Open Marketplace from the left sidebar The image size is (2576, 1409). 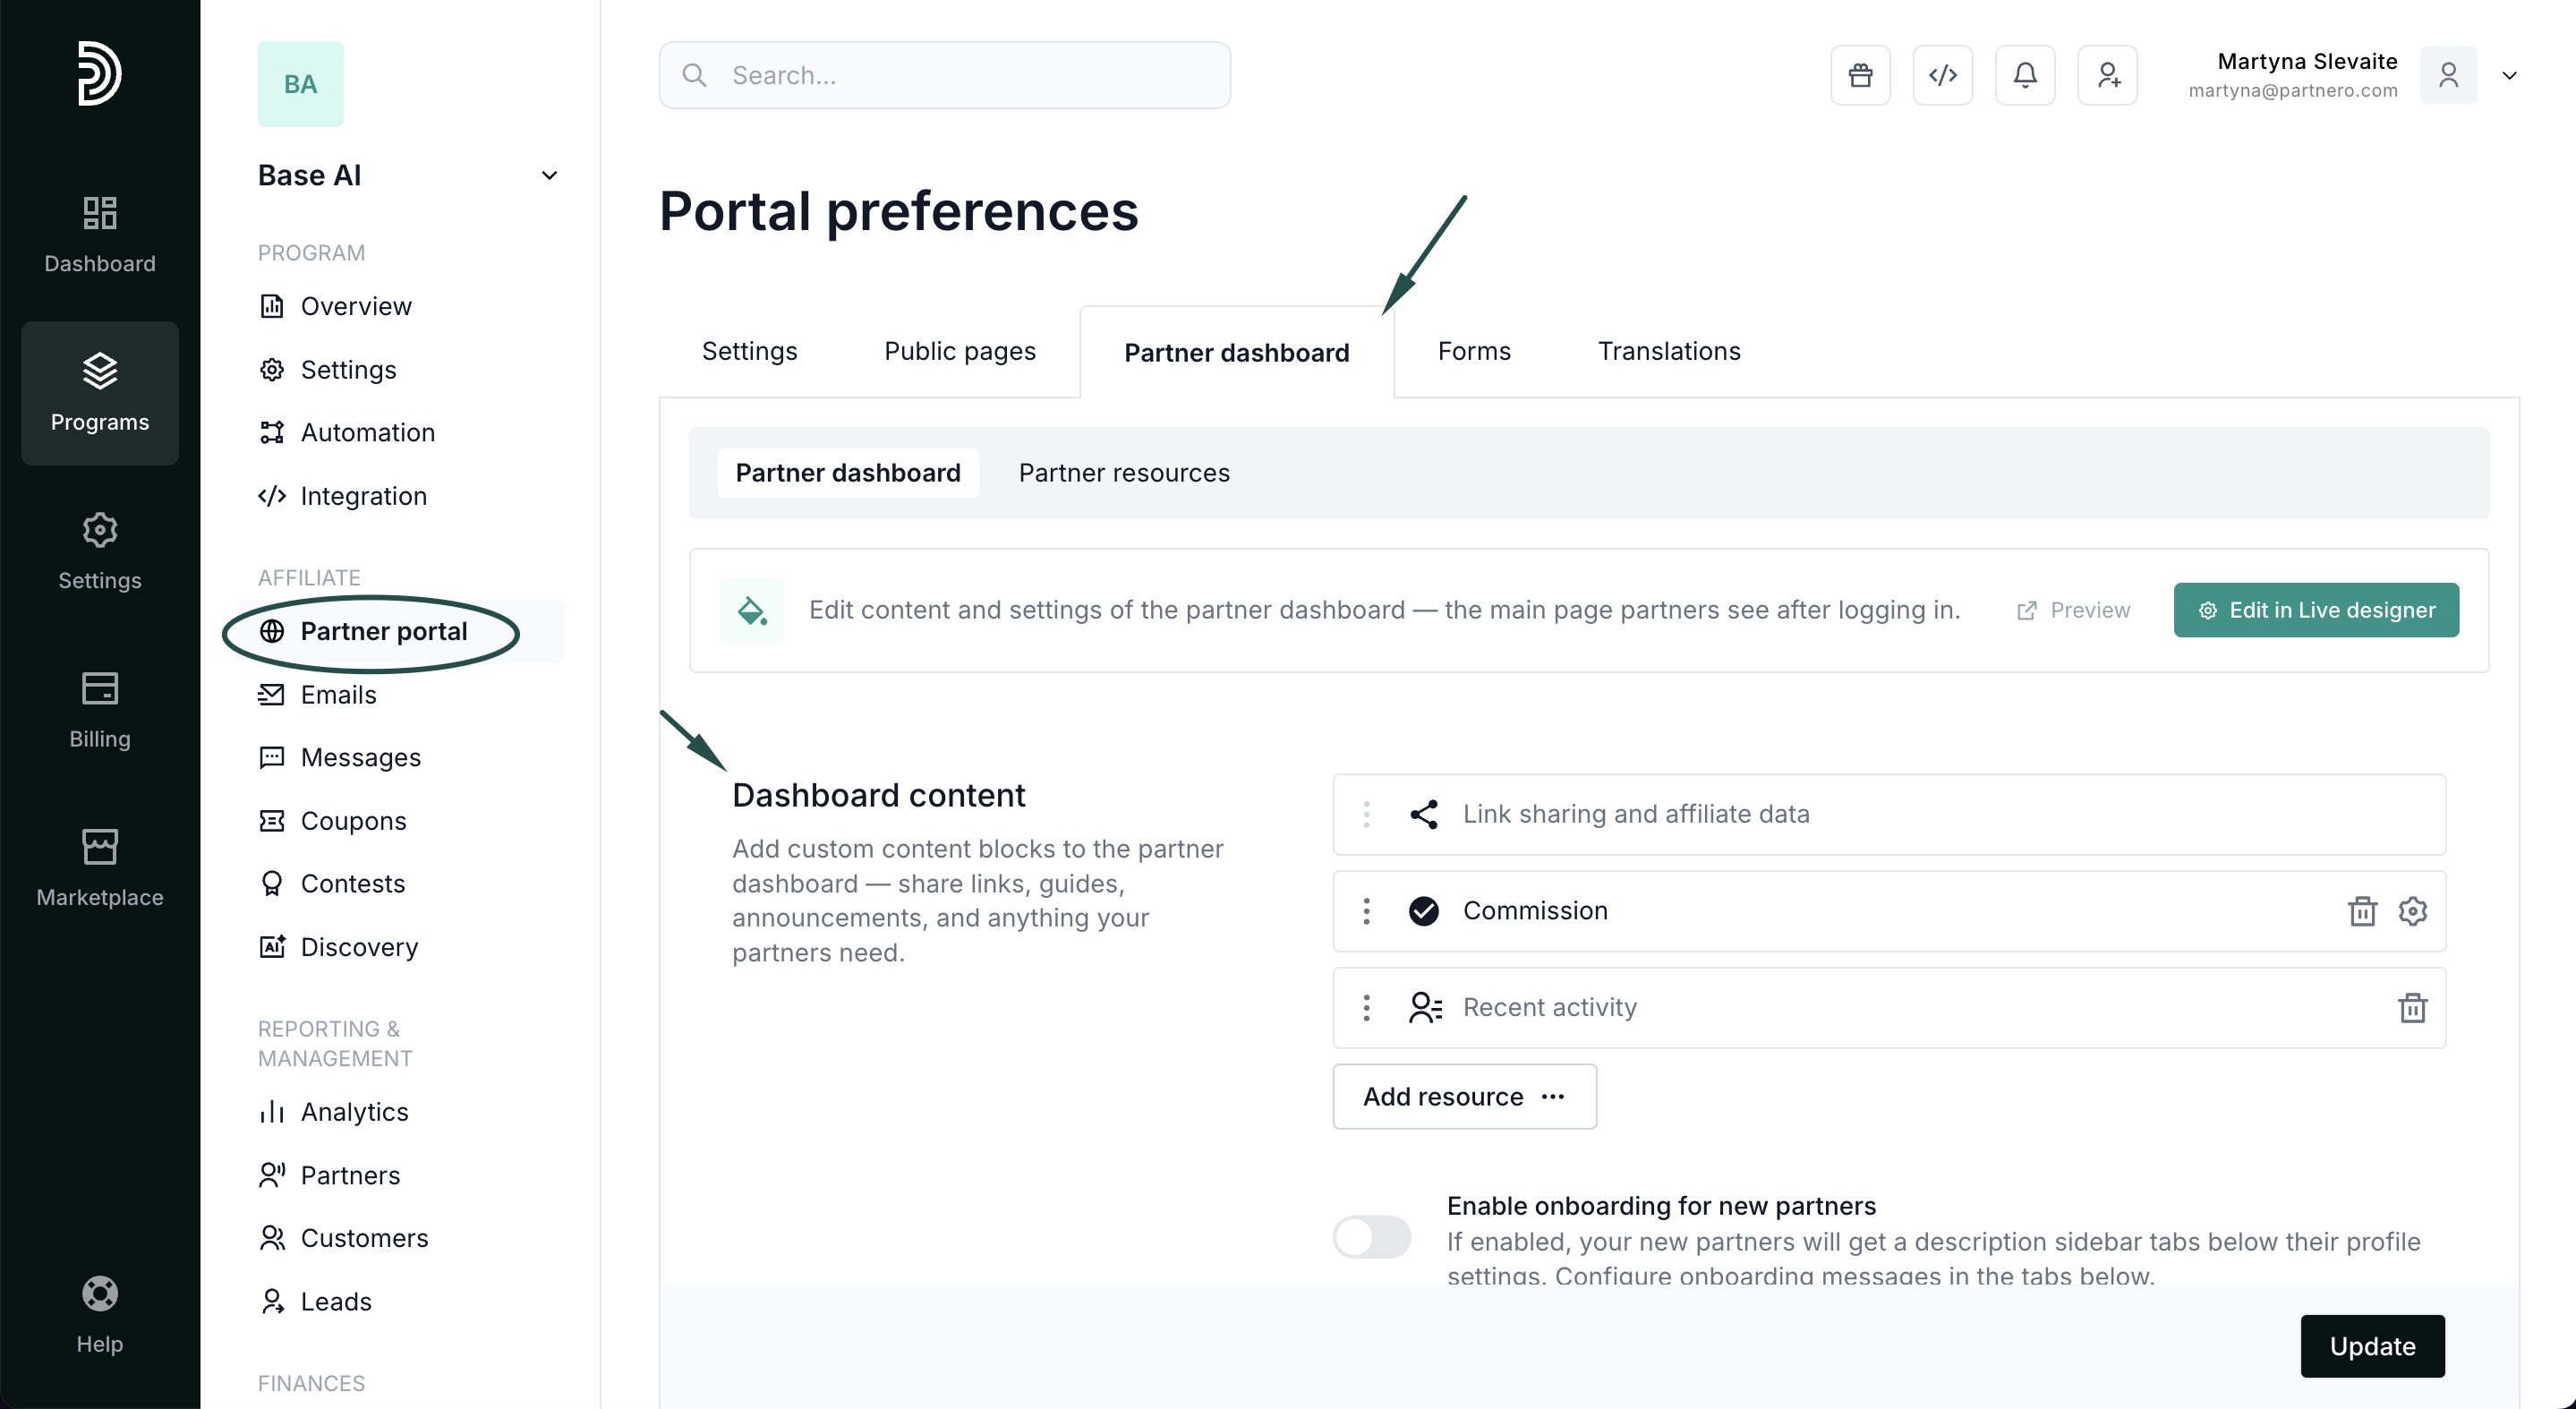point(99,867)
